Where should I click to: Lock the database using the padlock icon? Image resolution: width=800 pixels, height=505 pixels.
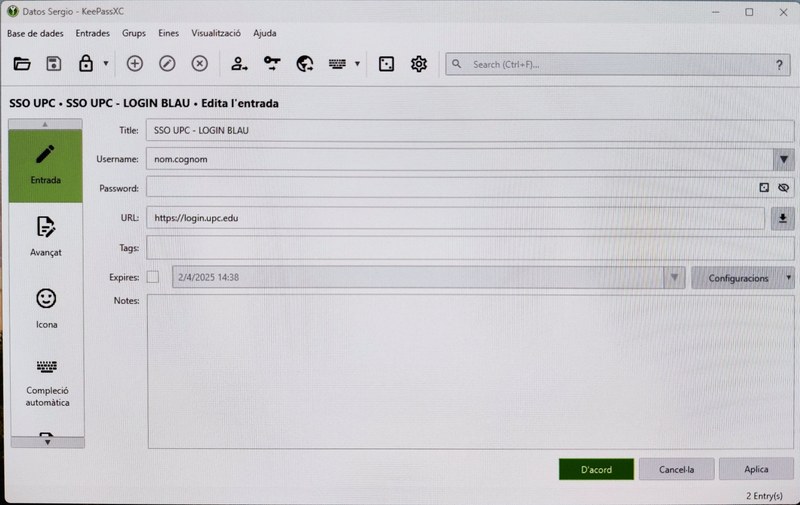point(87,64)
